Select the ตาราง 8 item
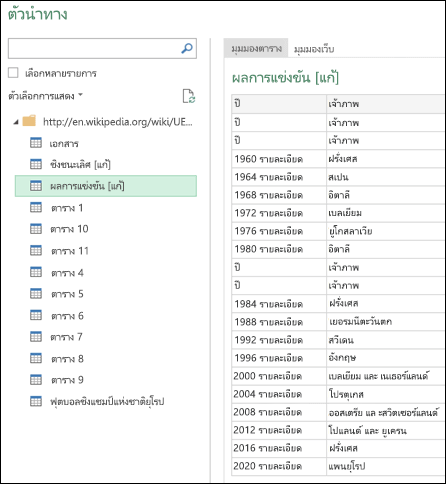This screenshot has width=446, height=484. pos(67,359)
